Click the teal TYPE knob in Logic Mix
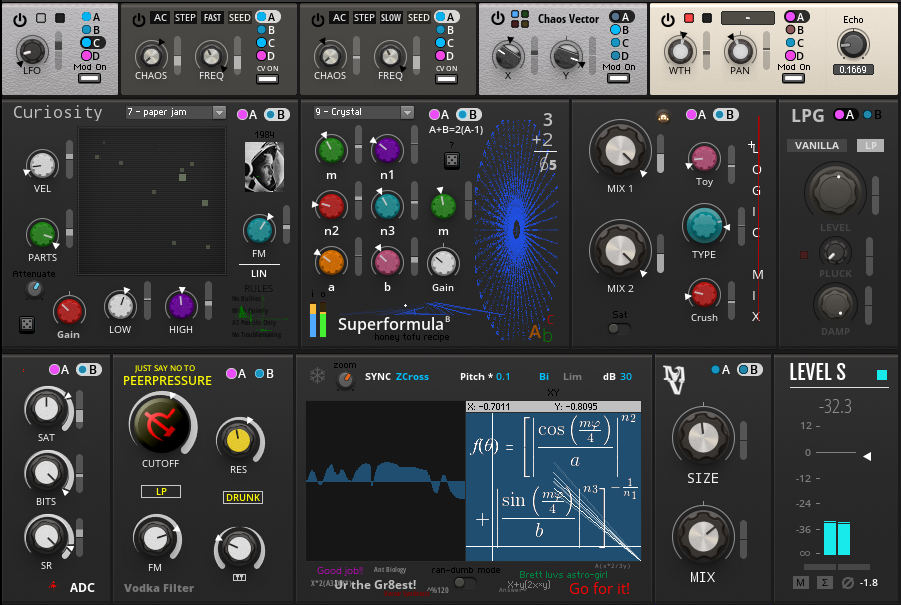Screen dimensions: 901x605 [703, 226]
